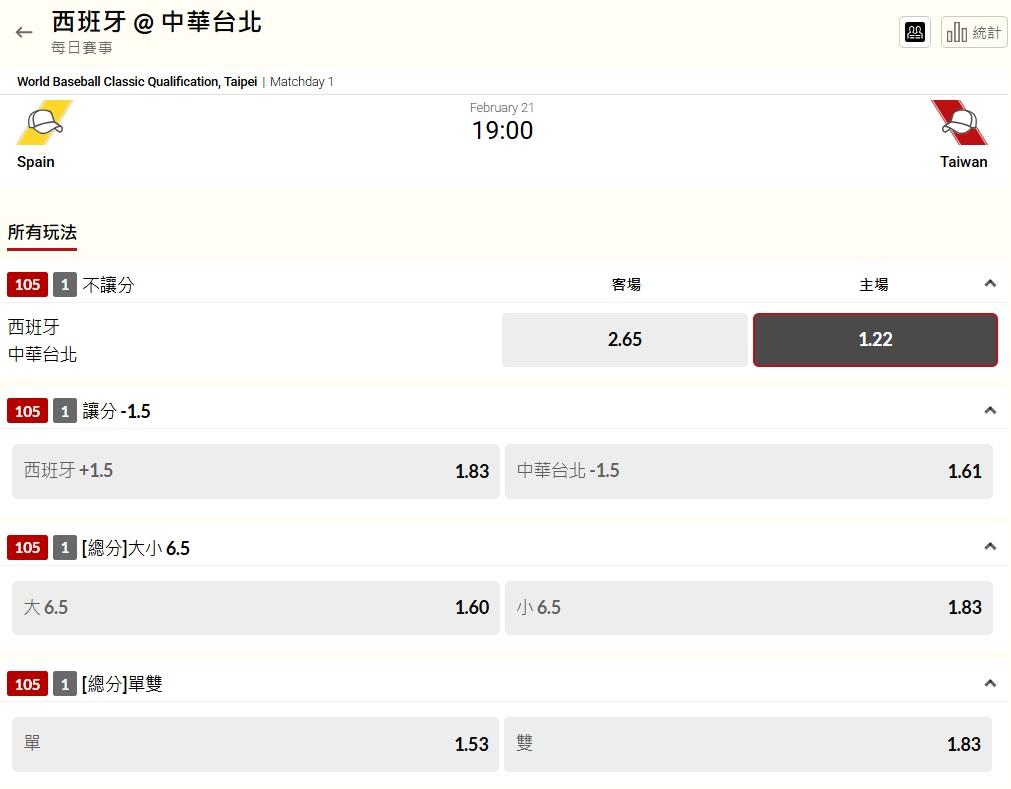Click the red 105 badge beside 不讓分
1011x789 pixels.
(x=27, y=285)
